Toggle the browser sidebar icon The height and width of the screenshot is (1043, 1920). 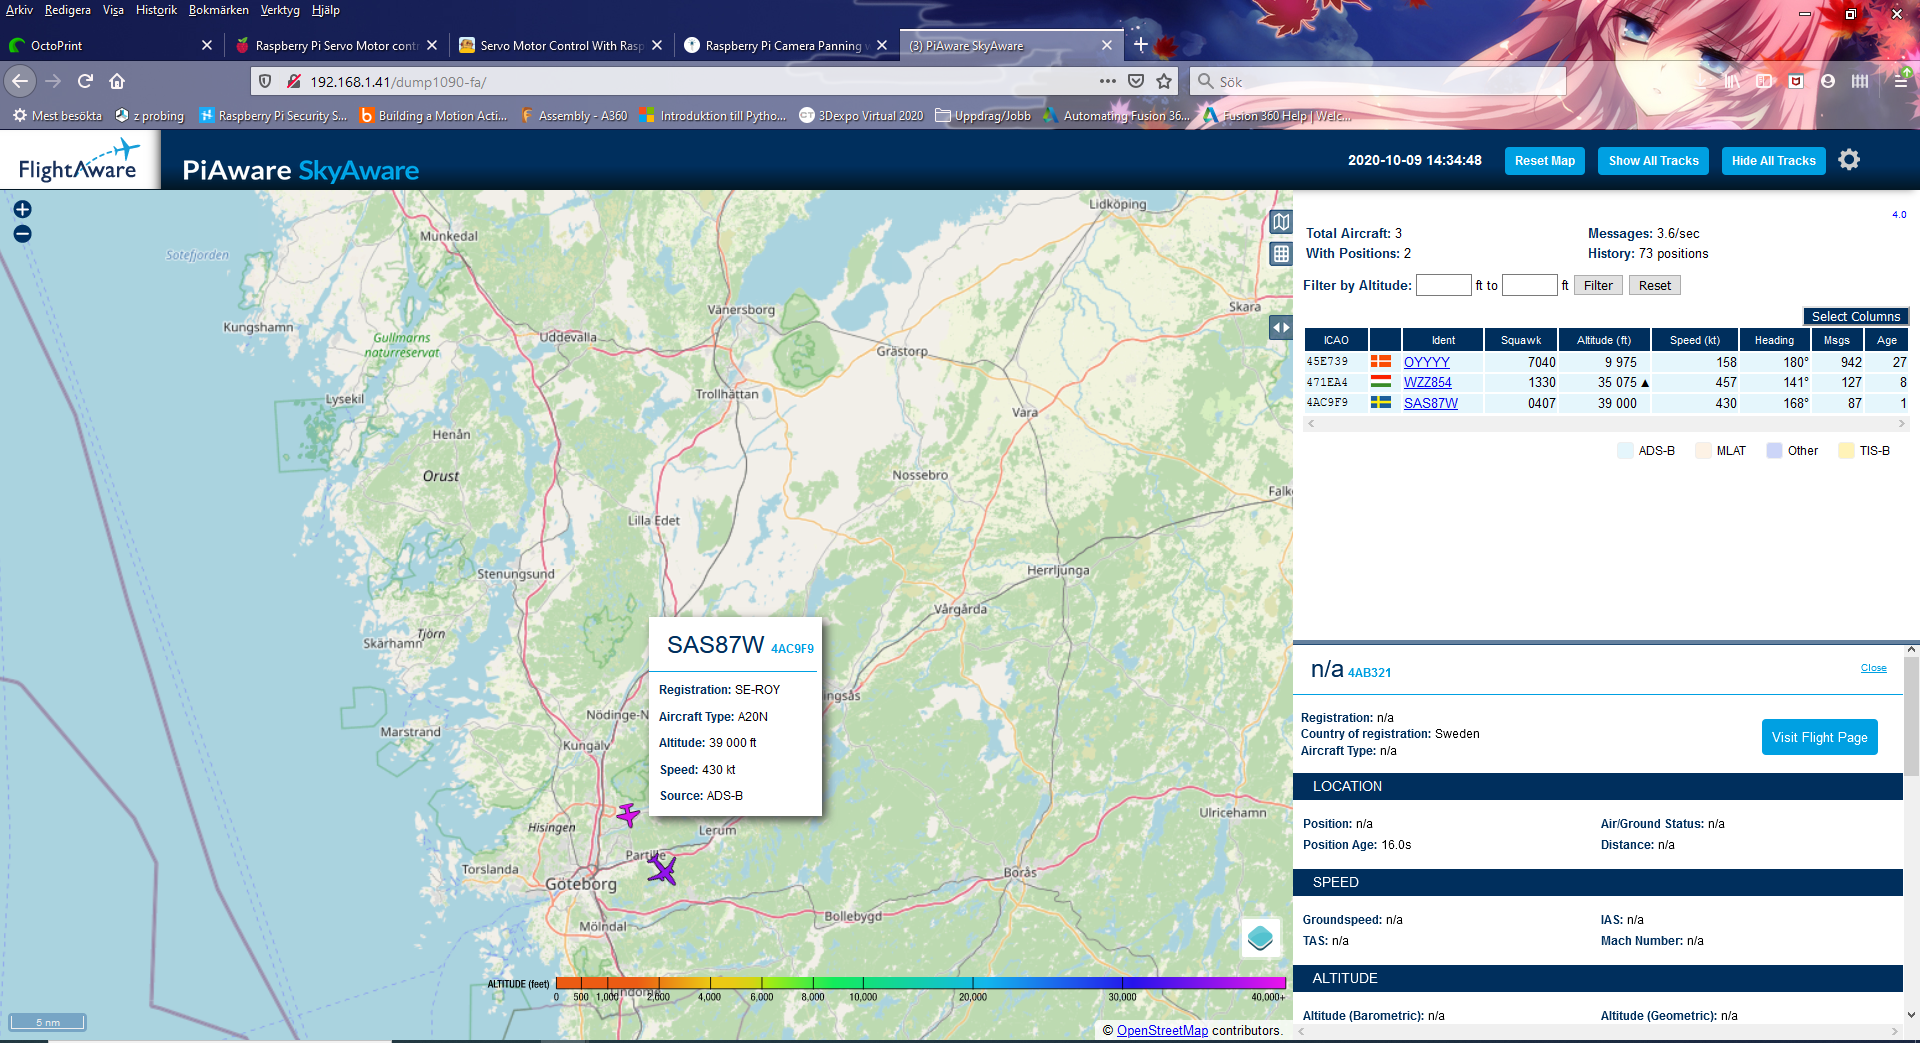coord(1764,81)
